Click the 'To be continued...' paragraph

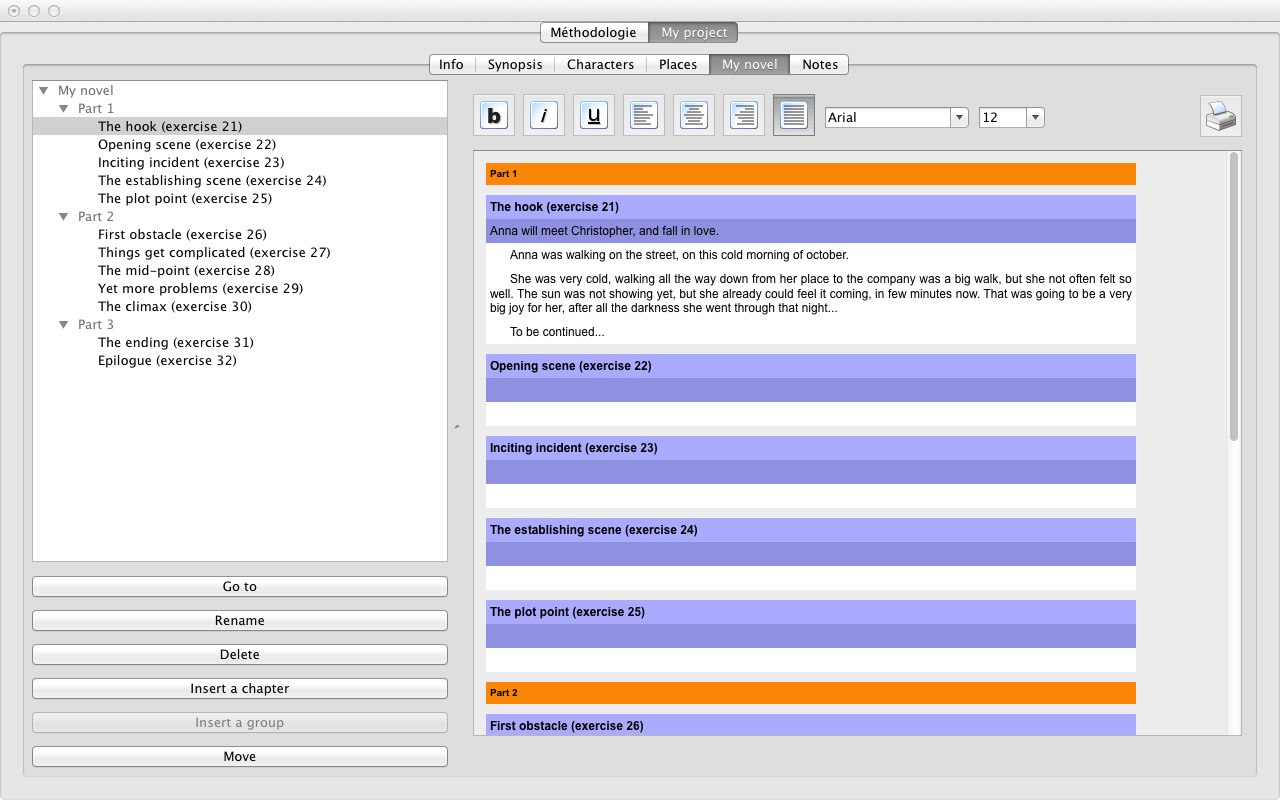pyautogui.click(x=557, y=332)
